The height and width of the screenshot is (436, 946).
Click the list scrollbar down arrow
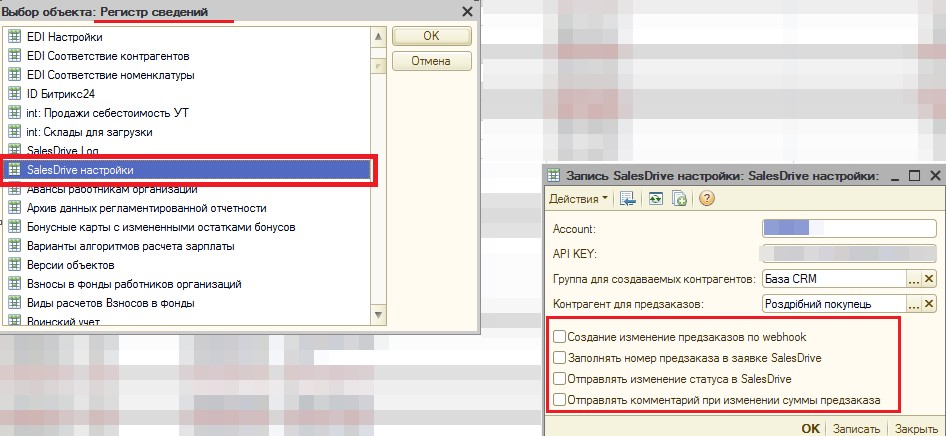click(x=378, y=315)
